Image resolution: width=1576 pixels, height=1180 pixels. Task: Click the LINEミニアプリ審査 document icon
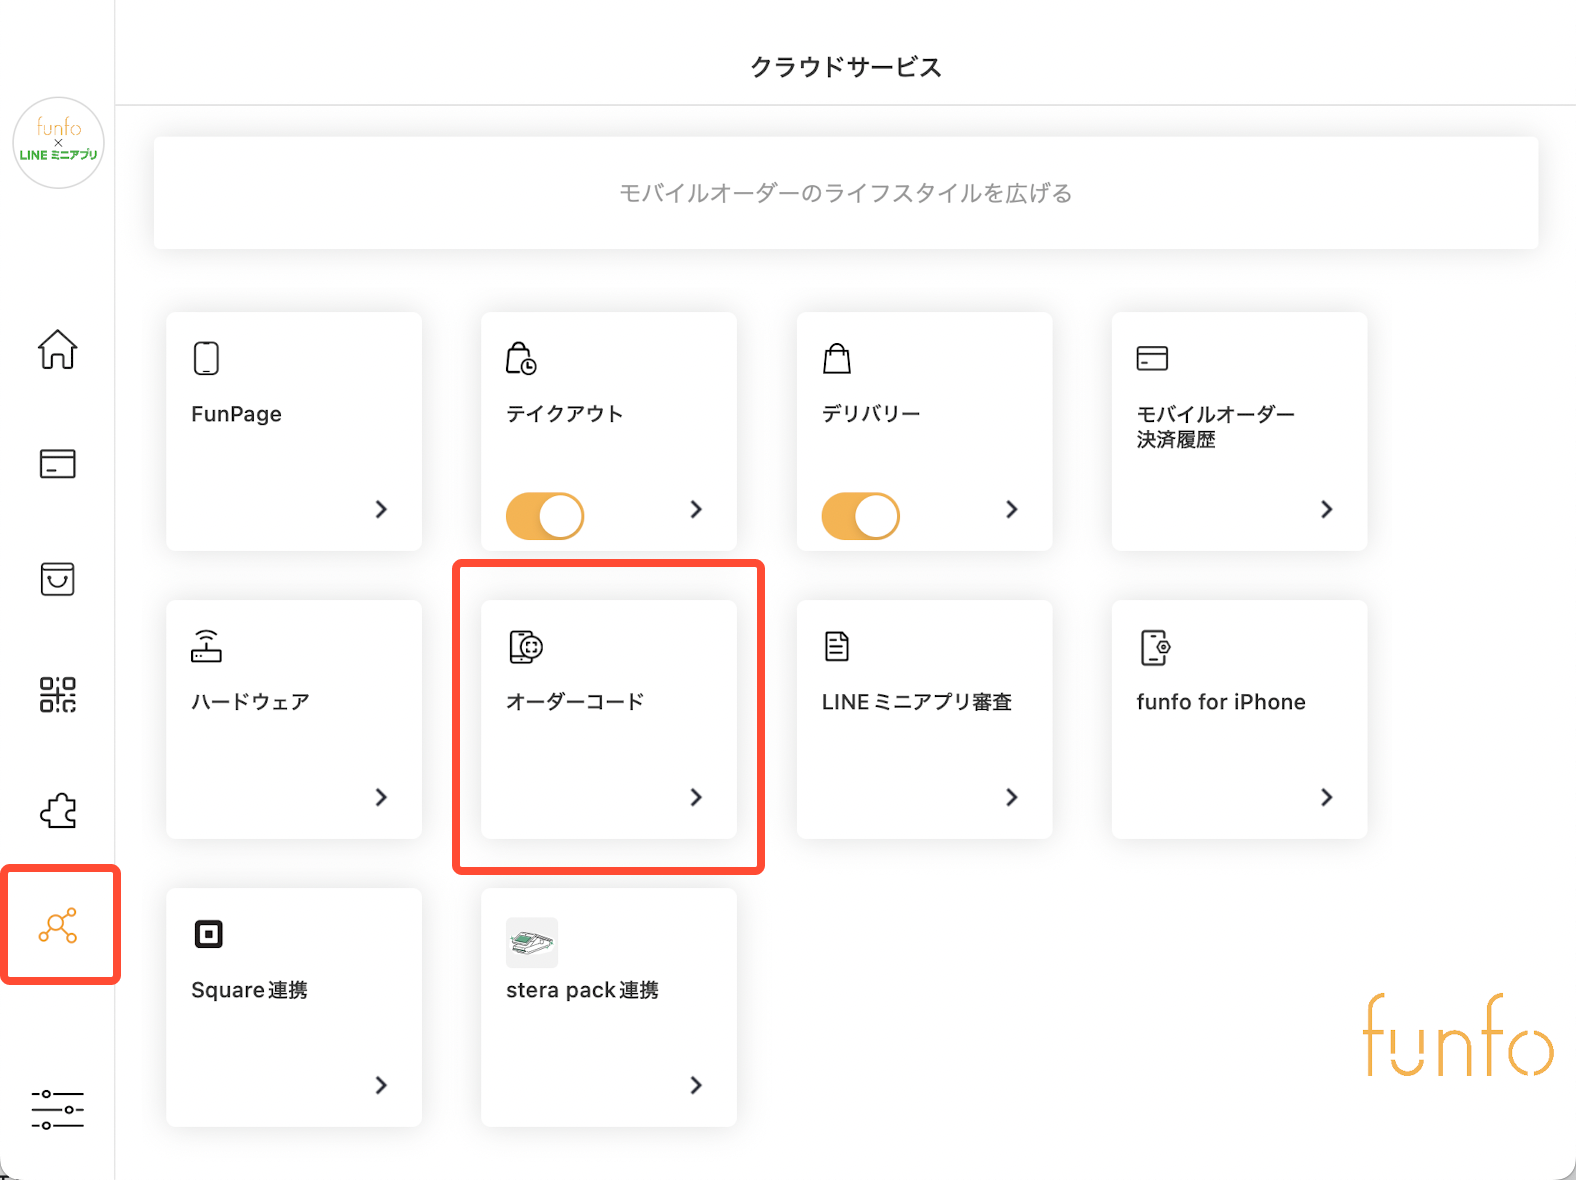(837, 646)
